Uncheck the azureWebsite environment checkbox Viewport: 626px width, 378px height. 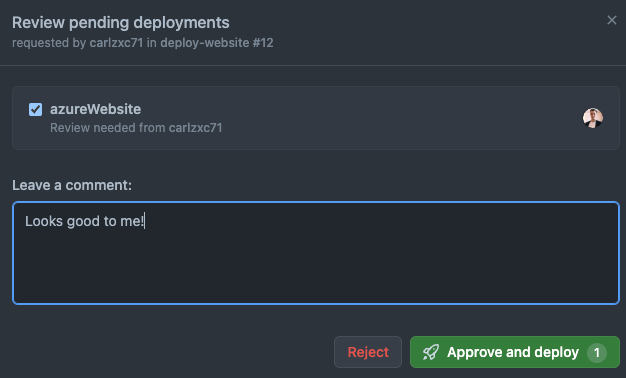(x=36, y=109)
